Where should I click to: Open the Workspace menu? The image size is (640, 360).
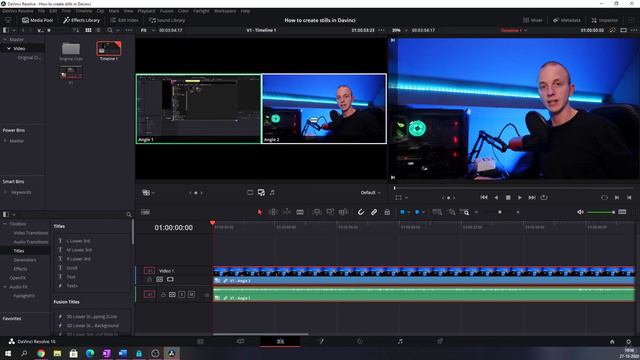225,11
